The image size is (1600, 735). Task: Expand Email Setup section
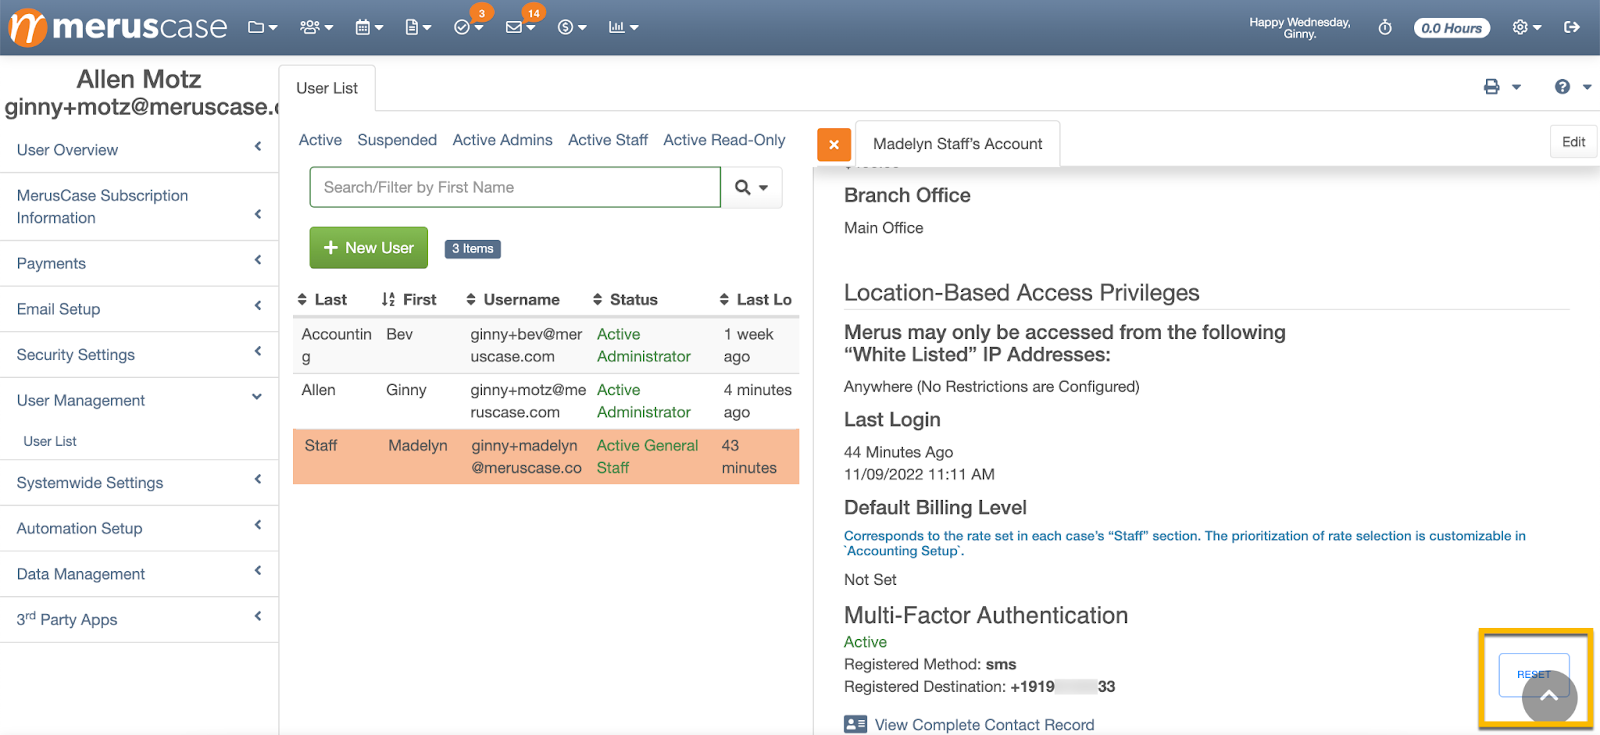tap(139, 309)
